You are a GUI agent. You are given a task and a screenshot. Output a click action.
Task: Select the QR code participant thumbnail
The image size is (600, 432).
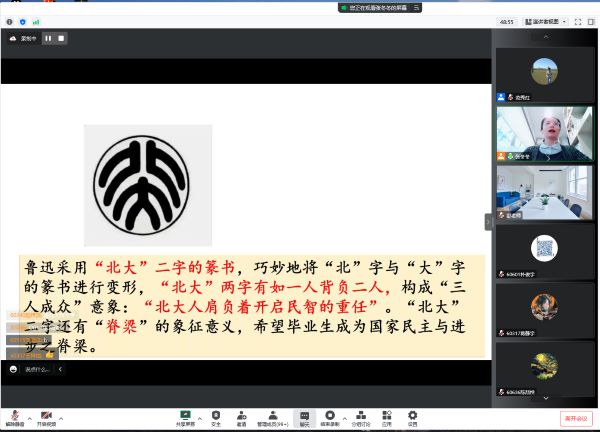(544, 248)
